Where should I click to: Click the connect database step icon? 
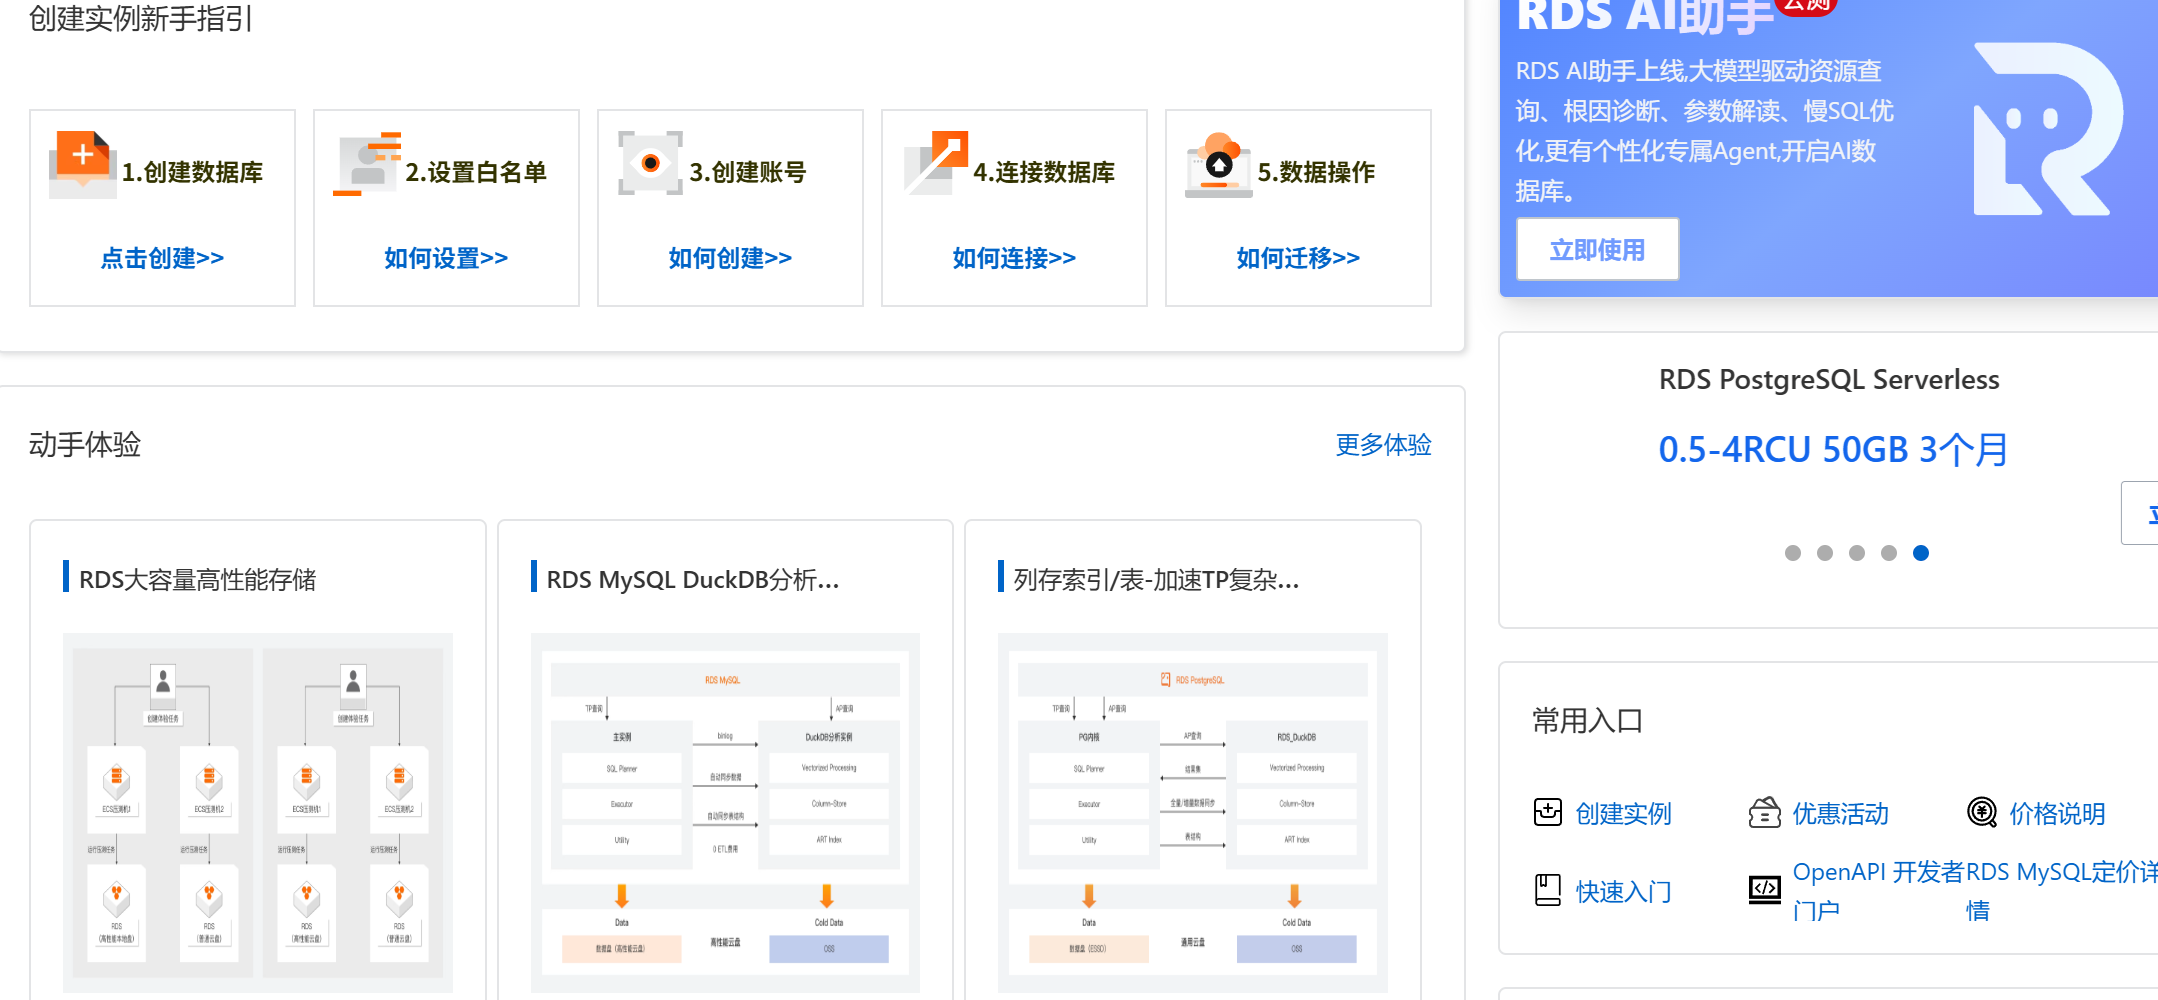(936, 163)
